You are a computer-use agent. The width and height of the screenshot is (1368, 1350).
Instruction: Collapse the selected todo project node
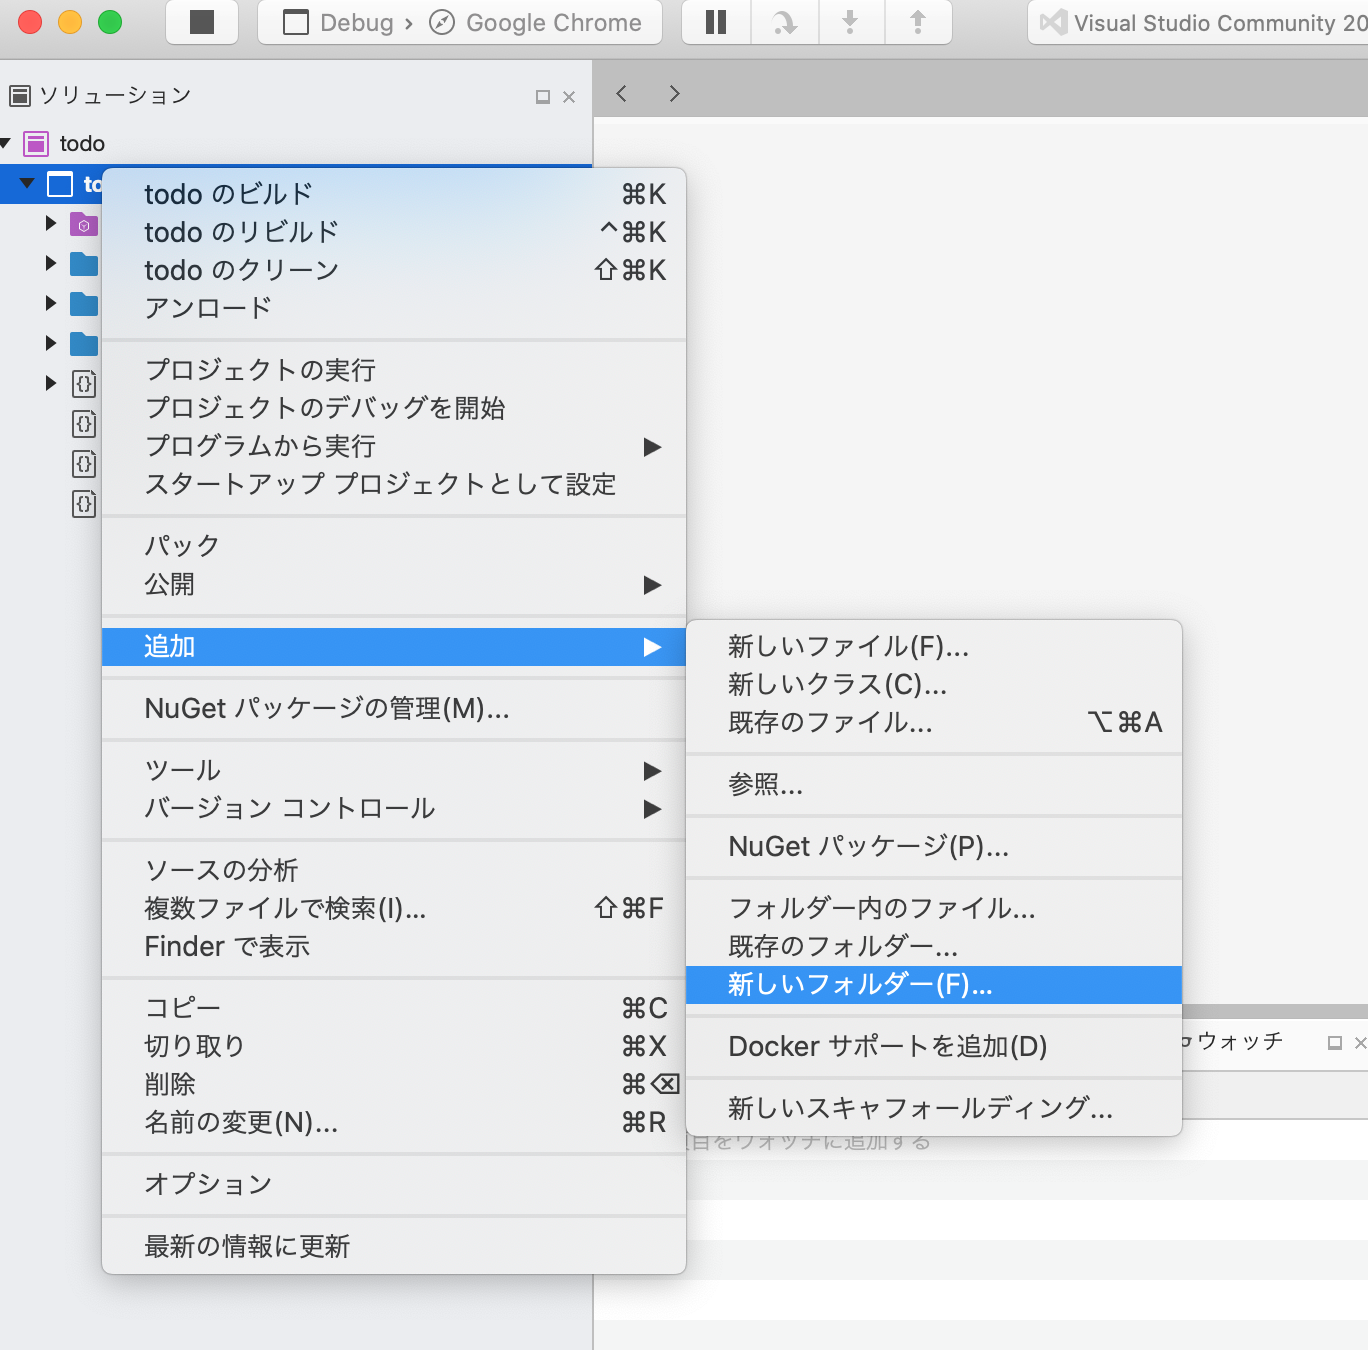click(x=27, y=184)
